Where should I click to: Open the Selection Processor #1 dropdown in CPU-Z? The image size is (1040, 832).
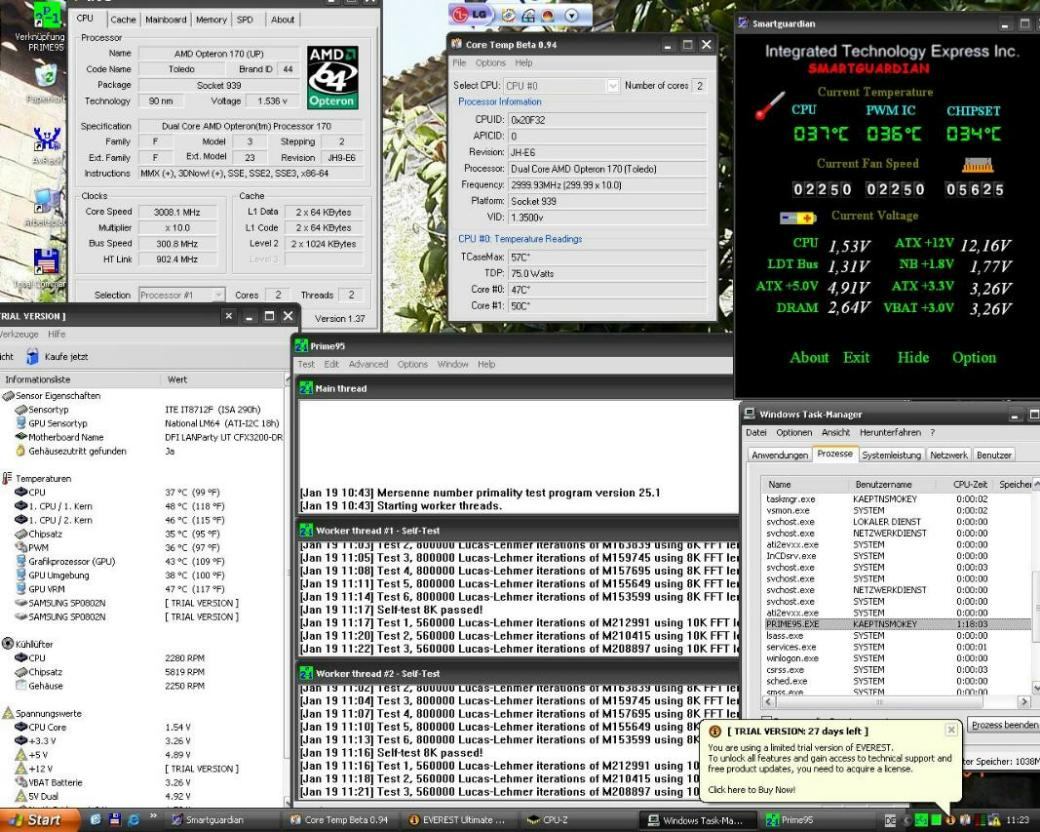[x=218, y=295]
